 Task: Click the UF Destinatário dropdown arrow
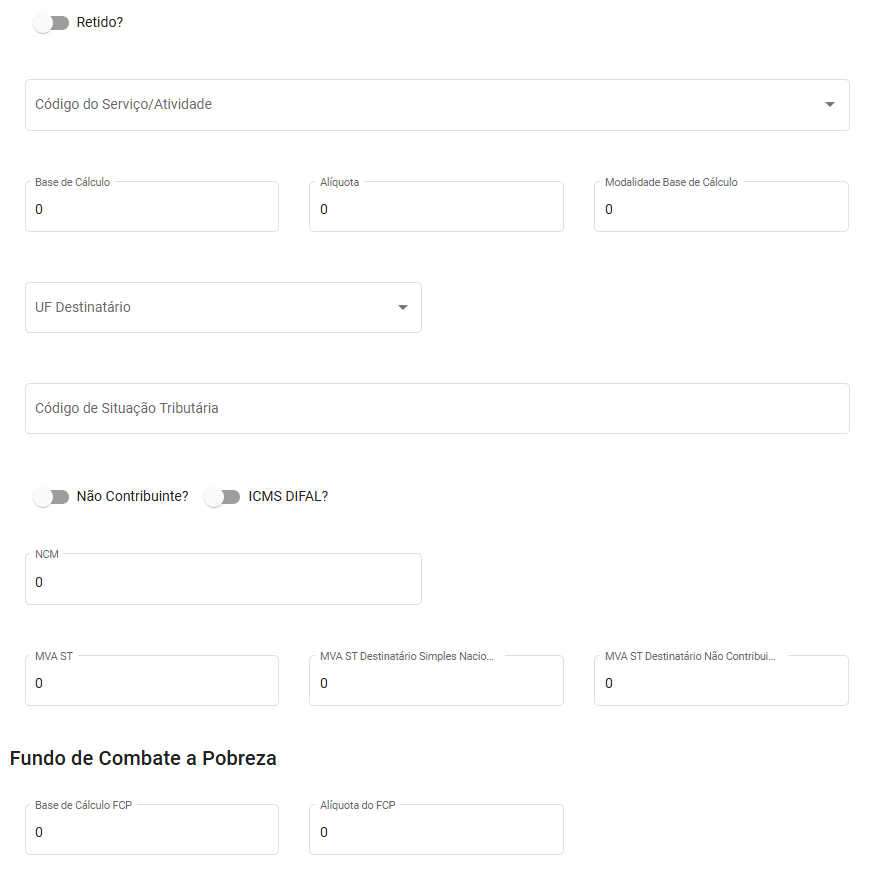403,308
